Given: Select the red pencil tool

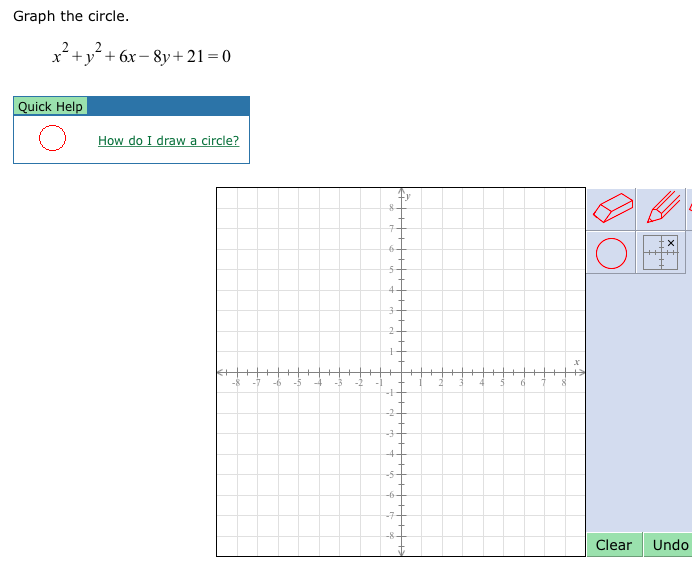Looking at the screenshot, I should coord(661,209).
